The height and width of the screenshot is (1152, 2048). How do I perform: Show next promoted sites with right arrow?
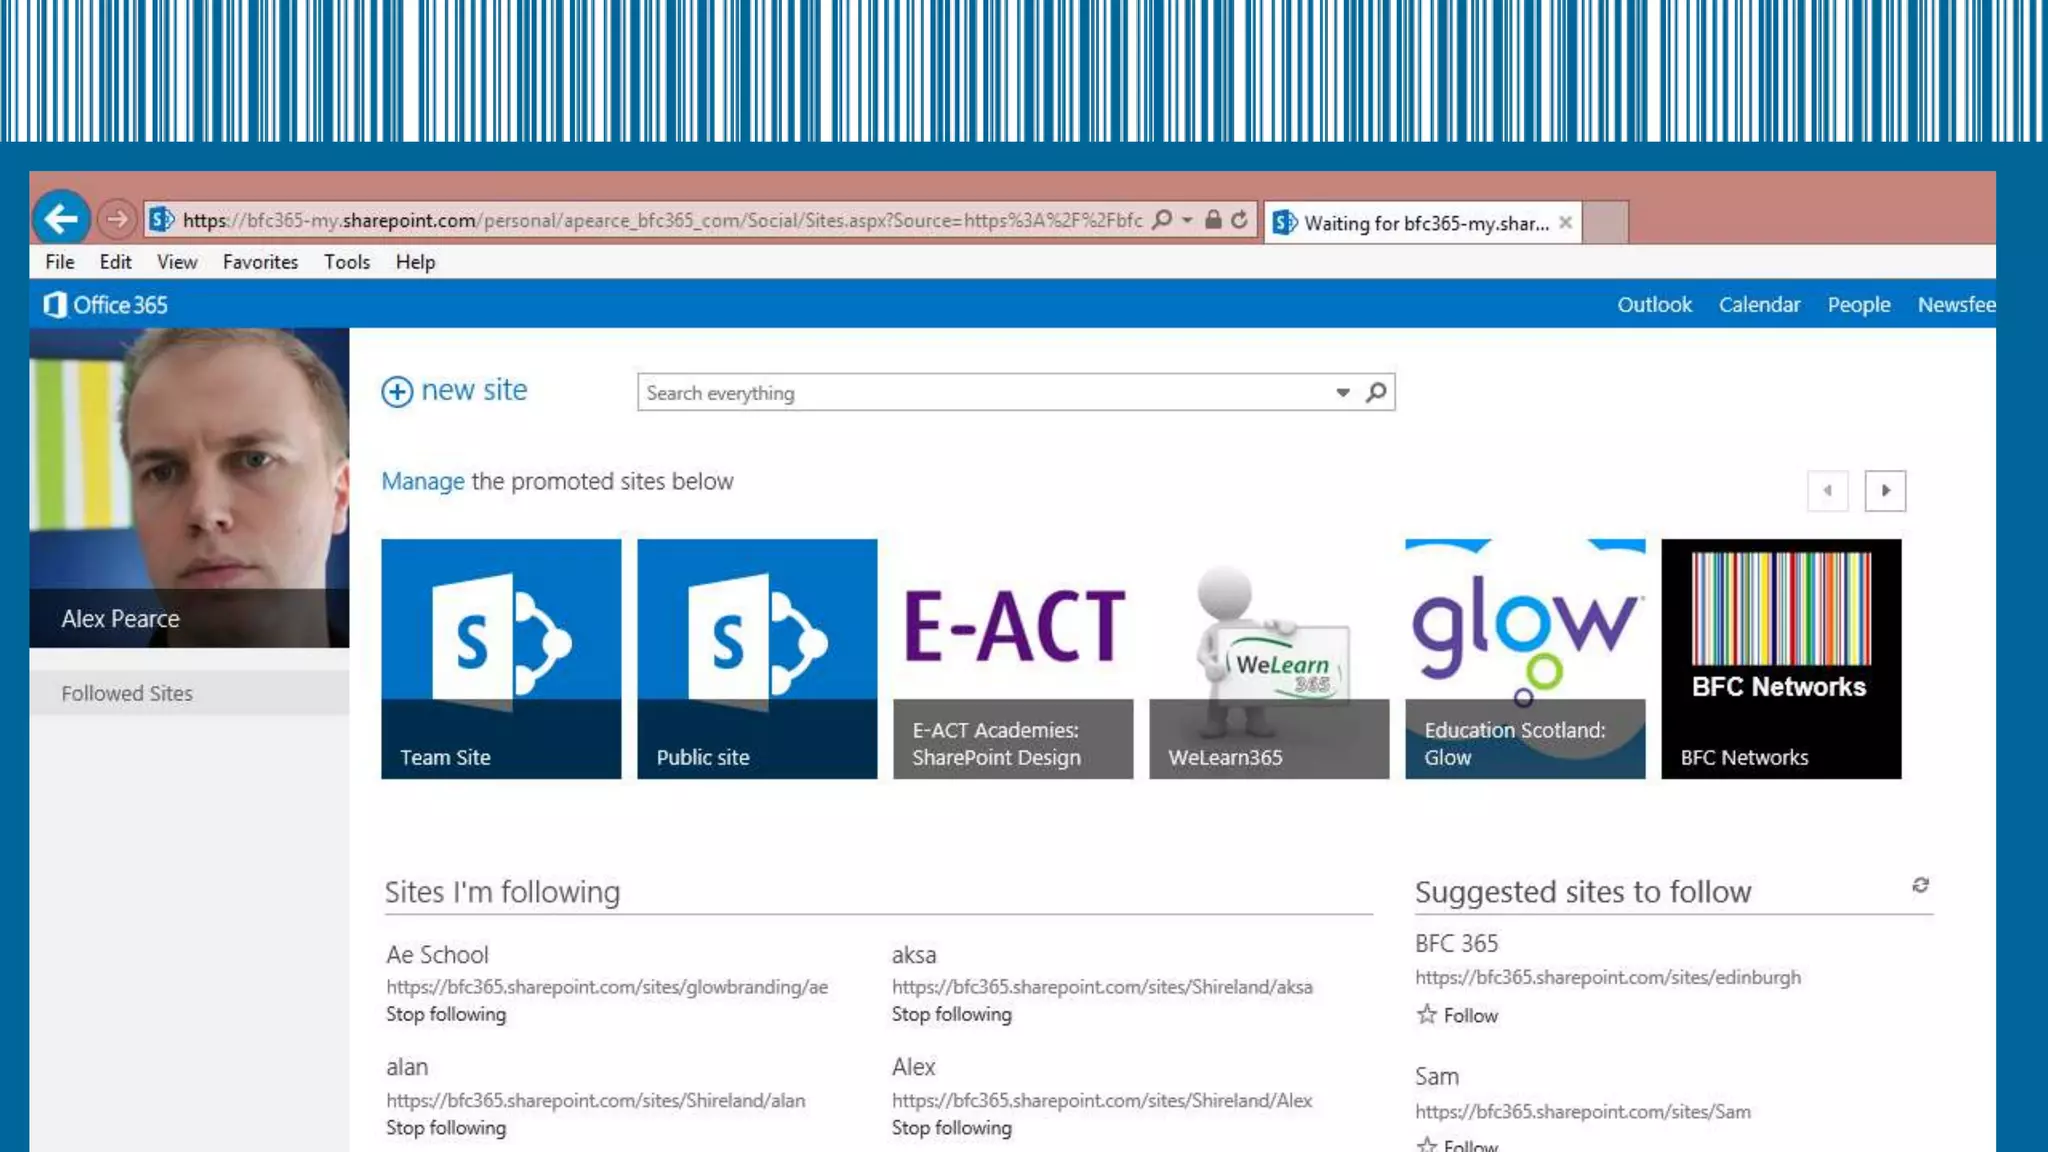[x=1885, y=491]
